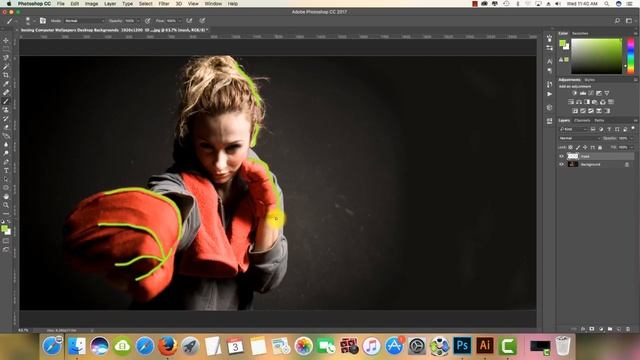The height and width of the screenshot is (360, 640).
Task: Select the Clone Stamp tool
Action: 6,110
